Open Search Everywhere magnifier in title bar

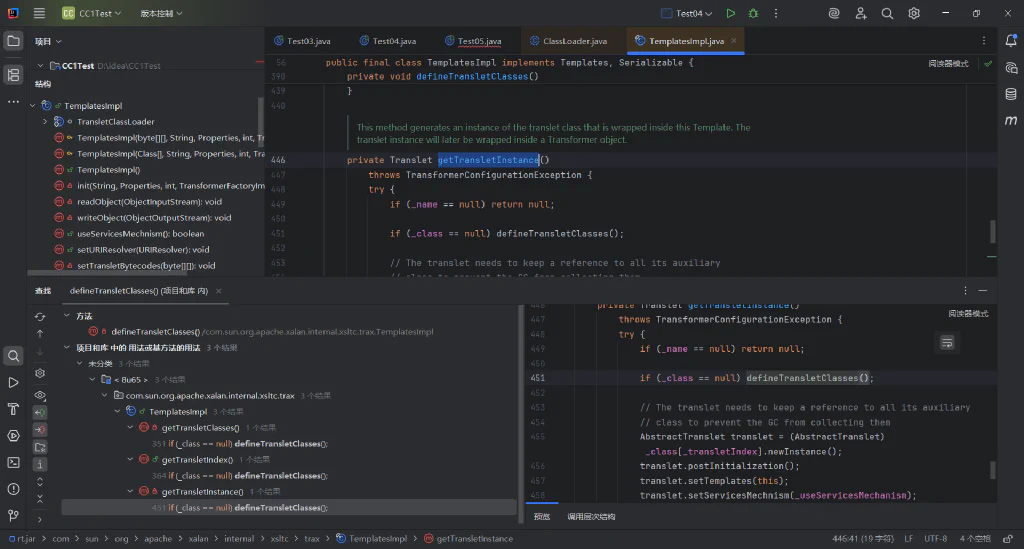(887, 13)
